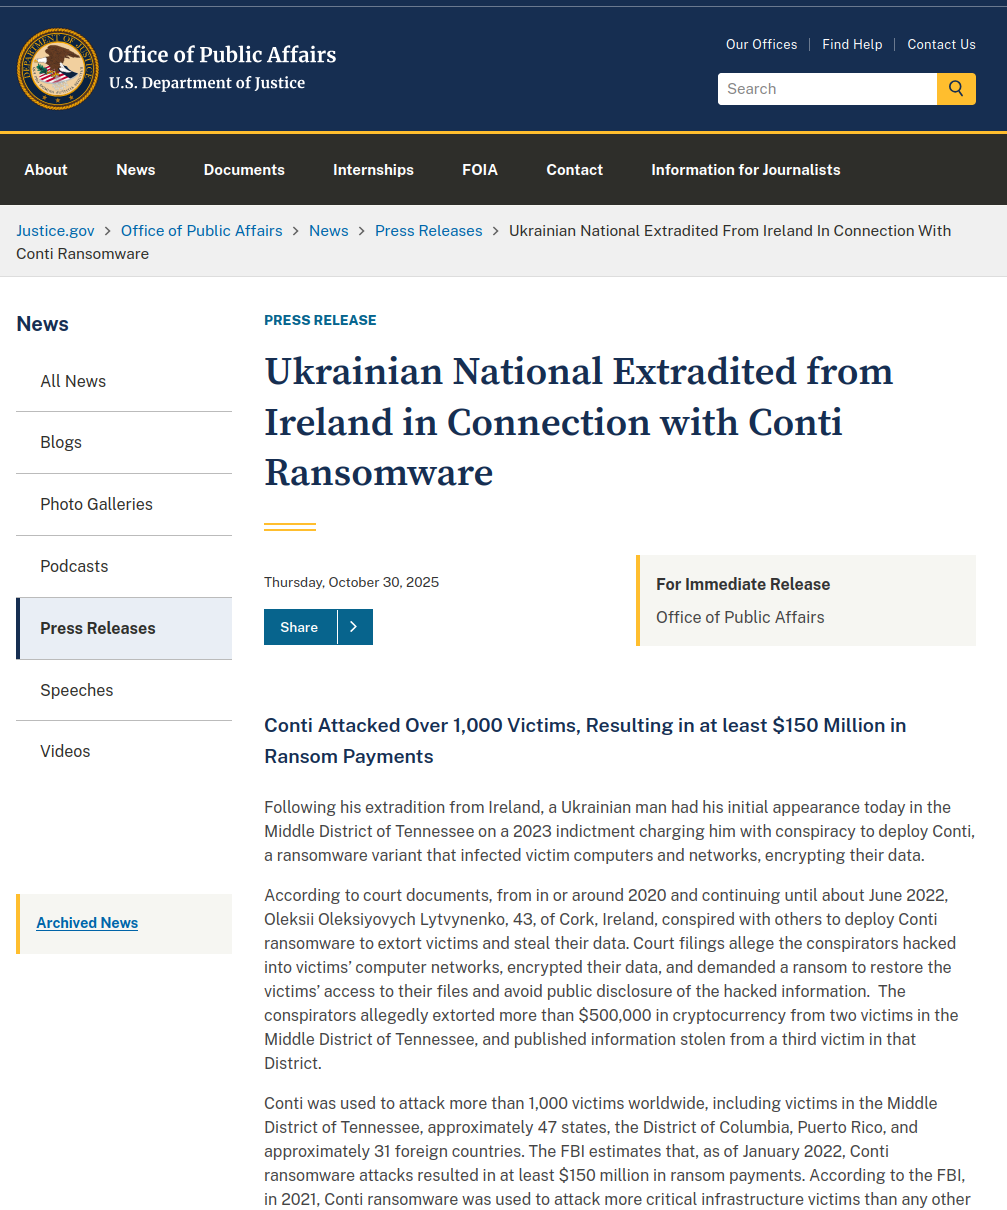Screen dimensions: 1007x1210
Task: Select Videos in the sidebar
Action: (x=124, y=752)
